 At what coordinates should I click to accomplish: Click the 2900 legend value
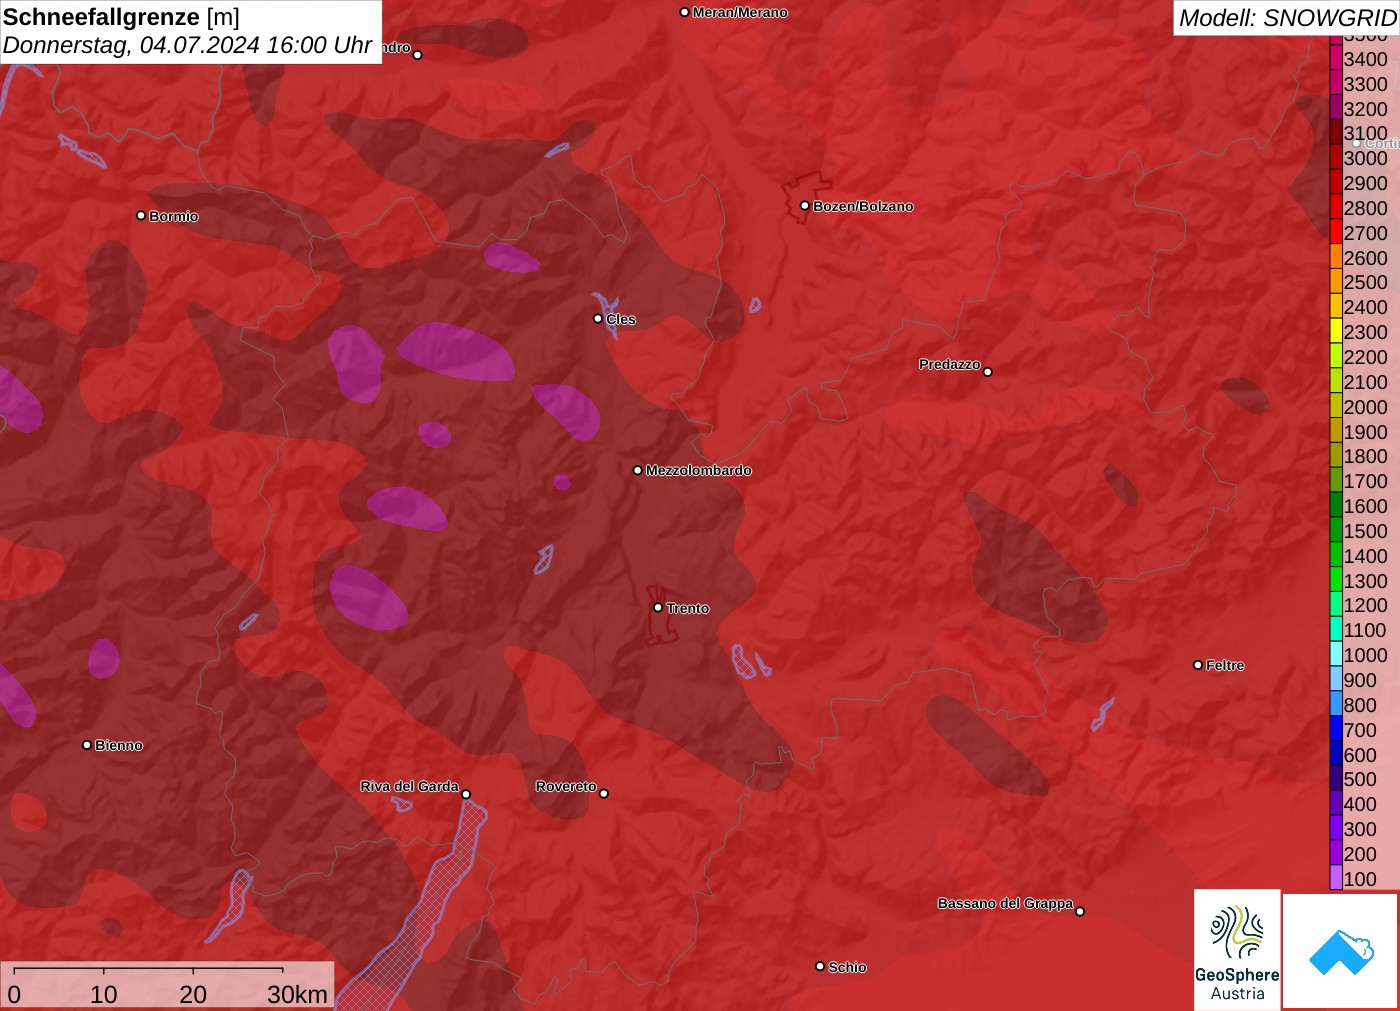click(1366, 183)
